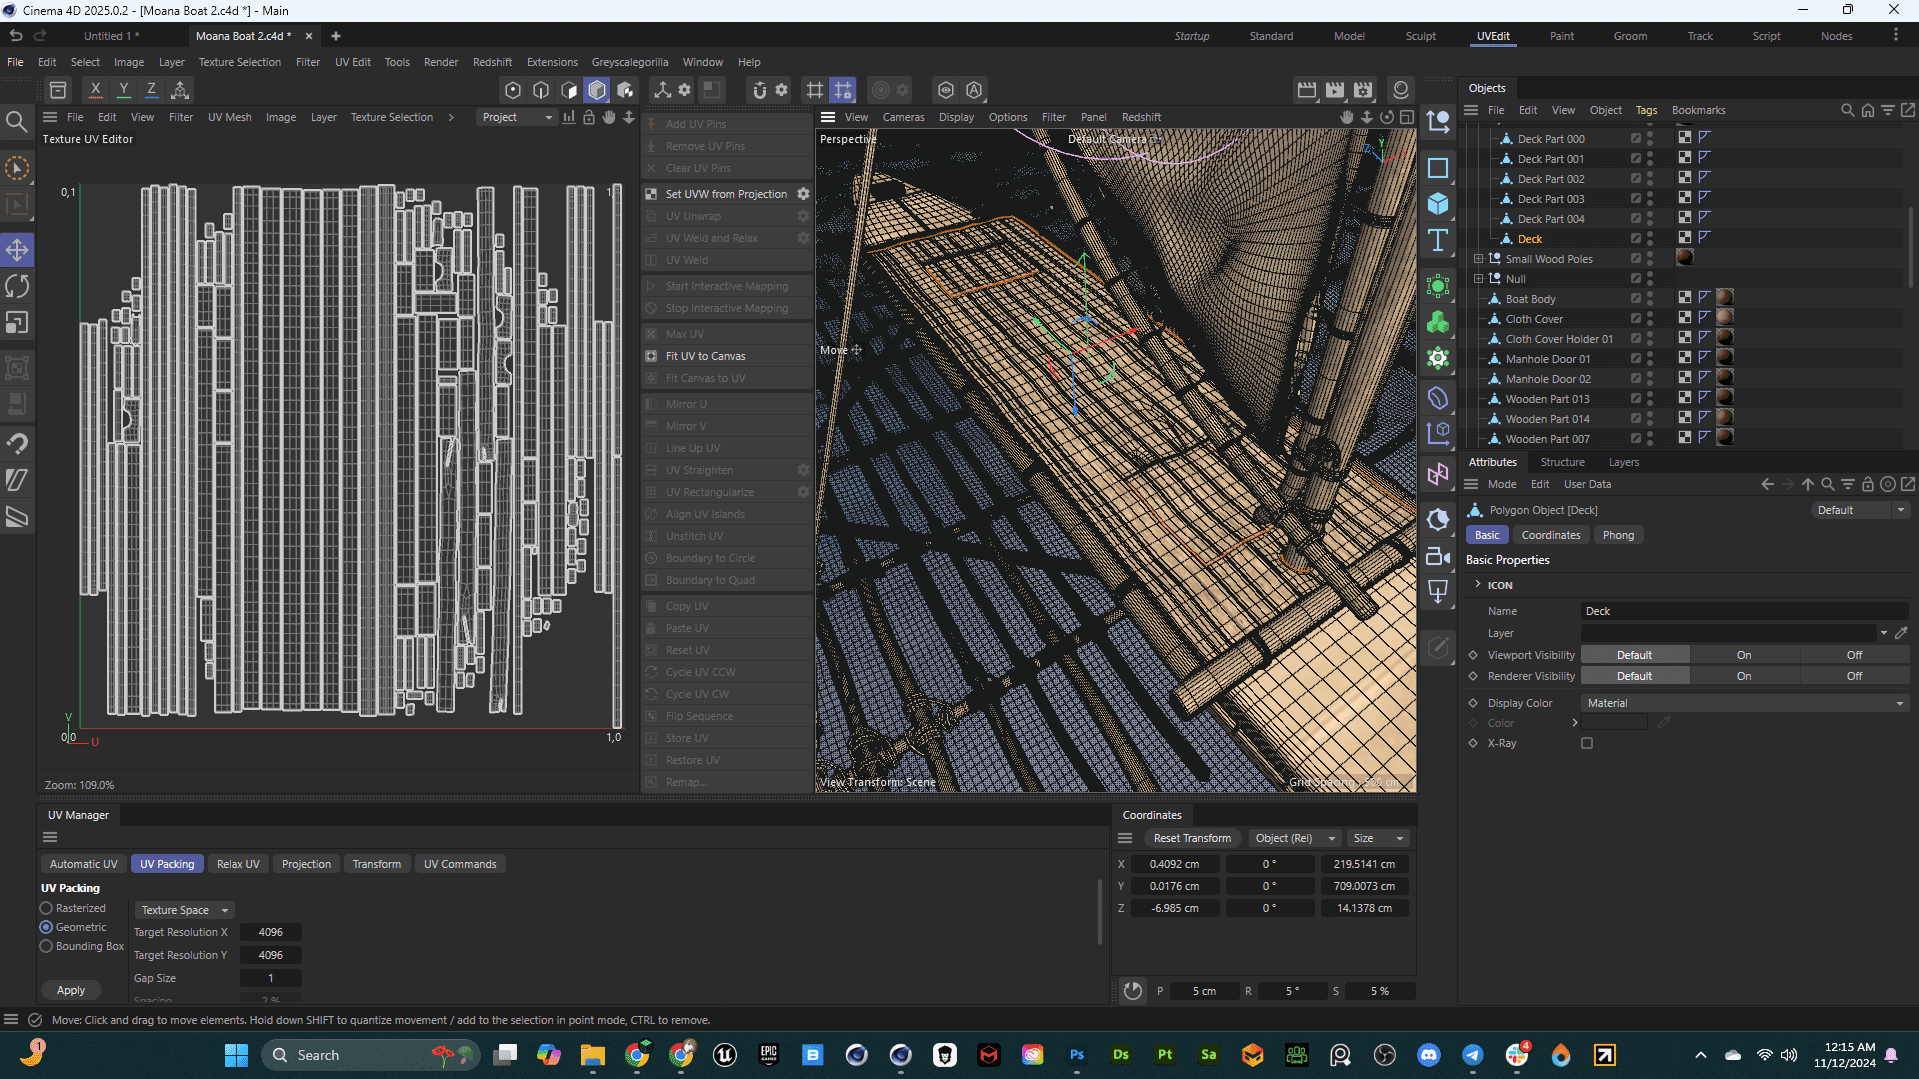Click the Camera object icon
1919x1079 pixels.
pyautogui.click(x=1438, y=557)
